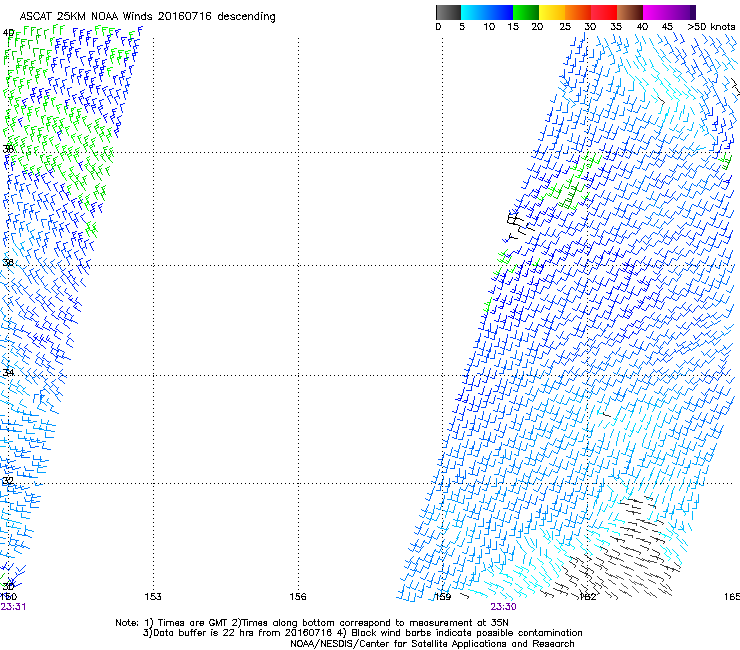740x650 pixels.
Task: Click the longitude label 153
Action: click(x=153, y=597)
